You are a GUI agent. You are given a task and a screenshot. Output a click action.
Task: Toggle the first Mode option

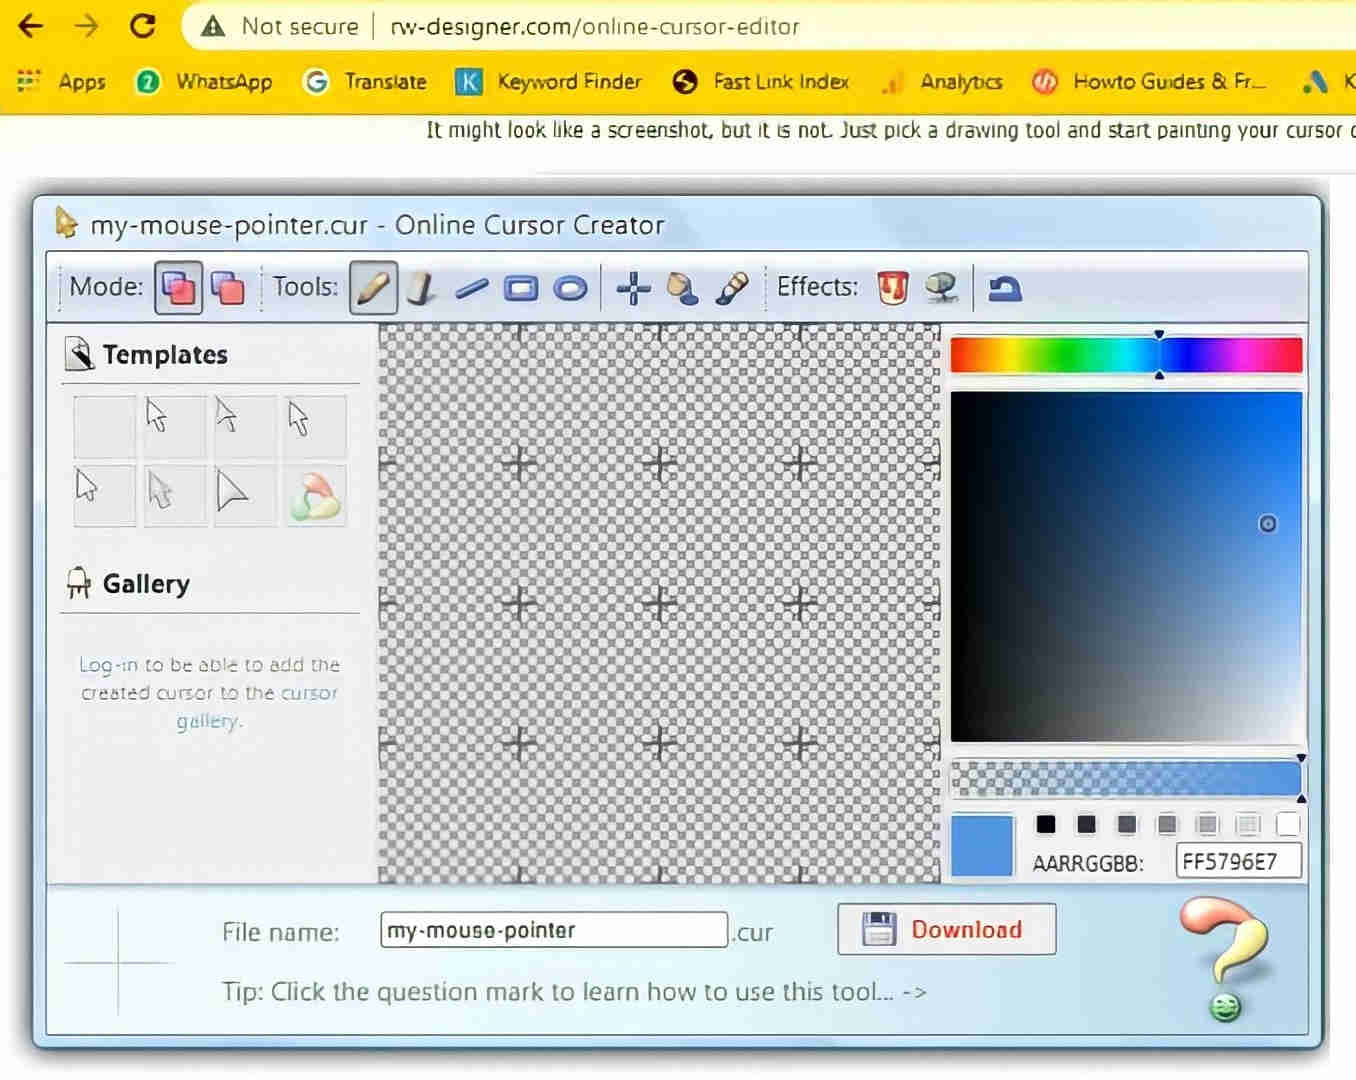point(178,287)
